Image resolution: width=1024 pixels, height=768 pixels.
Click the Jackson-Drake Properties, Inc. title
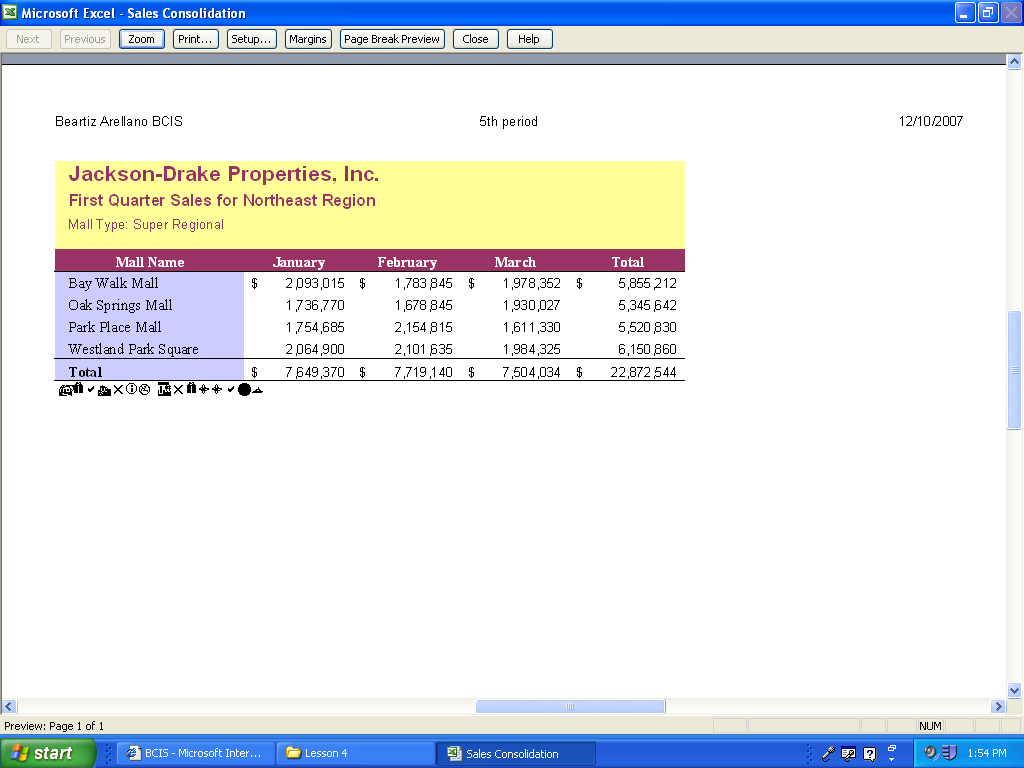click(223, 174)
